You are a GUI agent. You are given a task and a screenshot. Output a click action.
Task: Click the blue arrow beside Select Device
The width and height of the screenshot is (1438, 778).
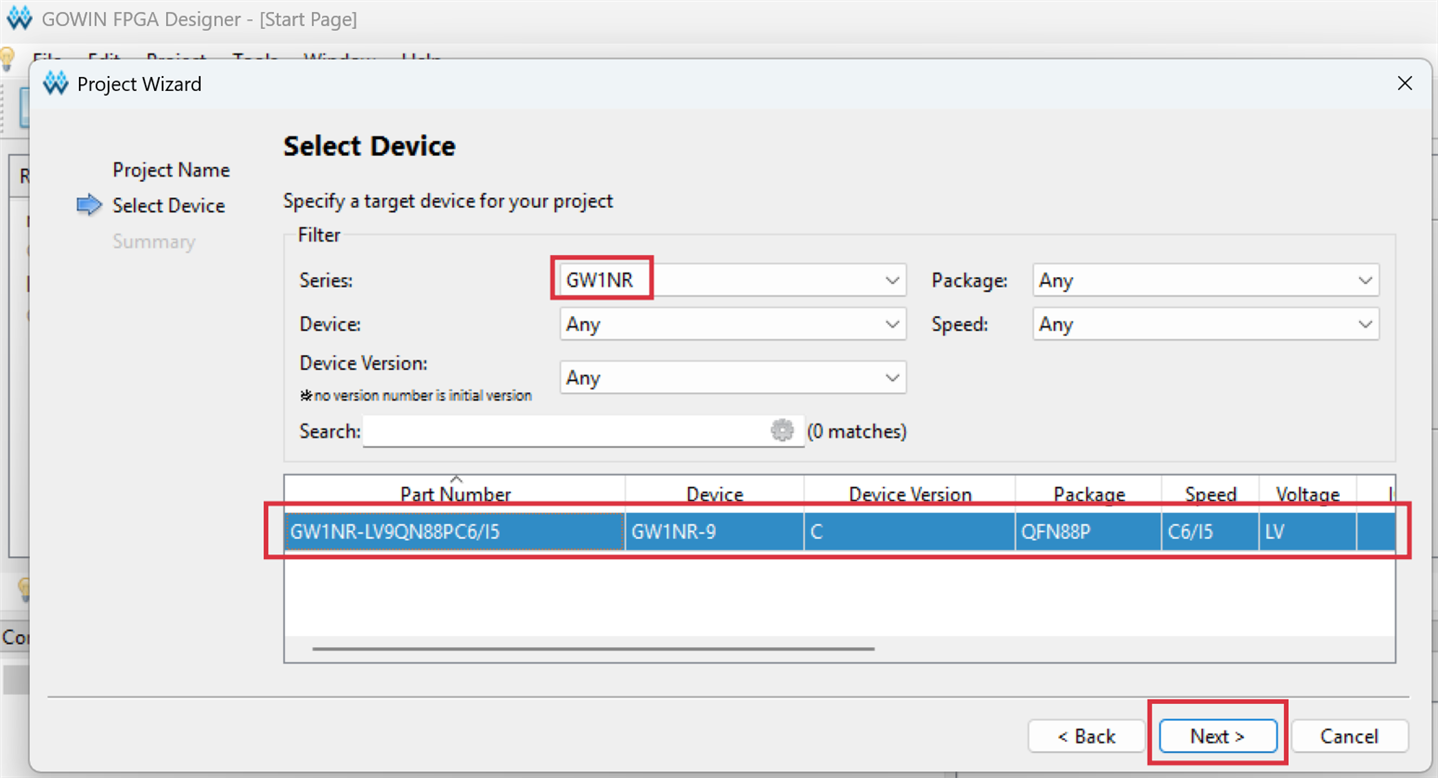90,205
